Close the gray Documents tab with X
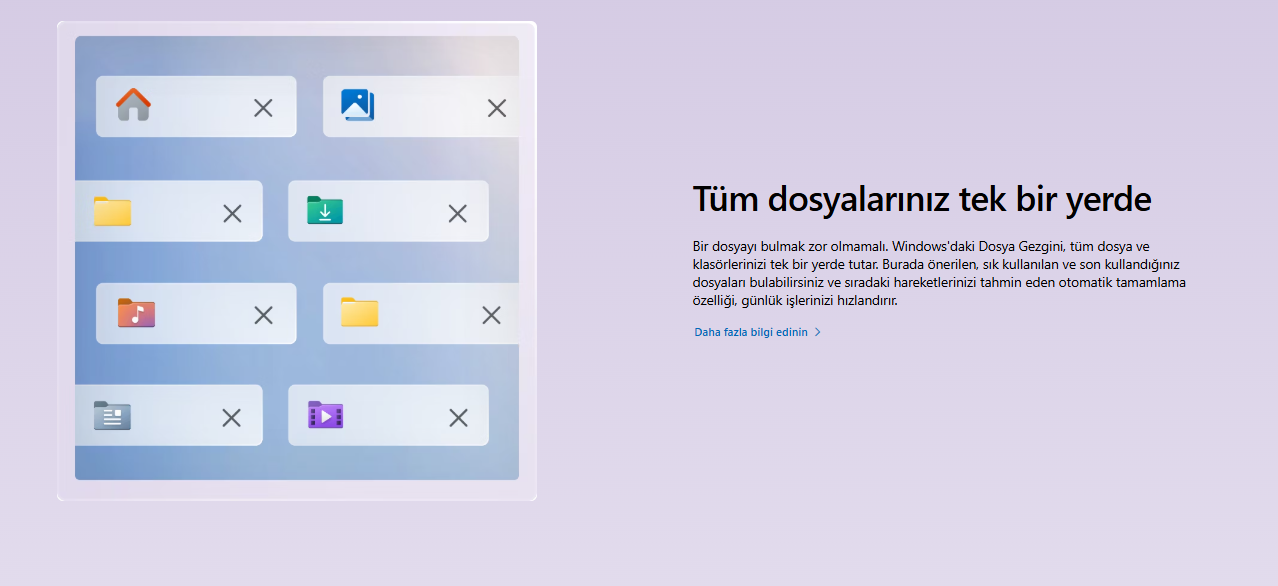Image resolution: width=1278 pixels, height=586 pixels. (x=231, y=418)
